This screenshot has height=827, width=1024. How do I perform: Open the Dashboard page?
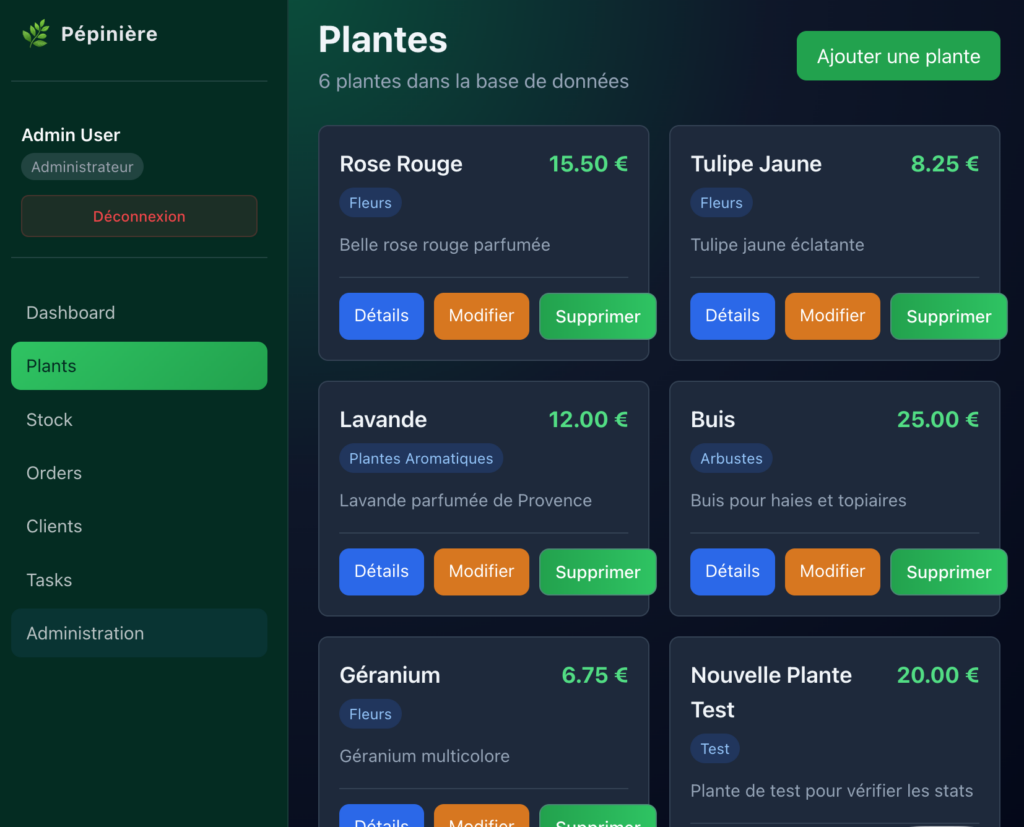pyautogui.click(x=139, y=313)
